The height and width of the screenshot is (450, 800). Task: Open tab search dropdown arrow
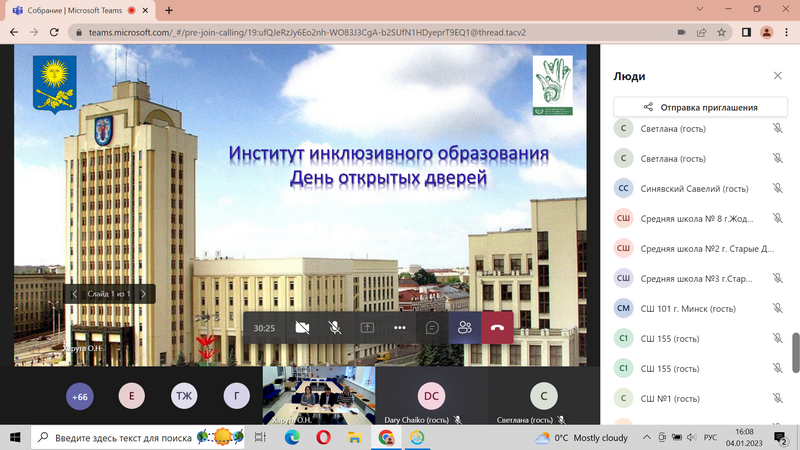coord(699,9)
